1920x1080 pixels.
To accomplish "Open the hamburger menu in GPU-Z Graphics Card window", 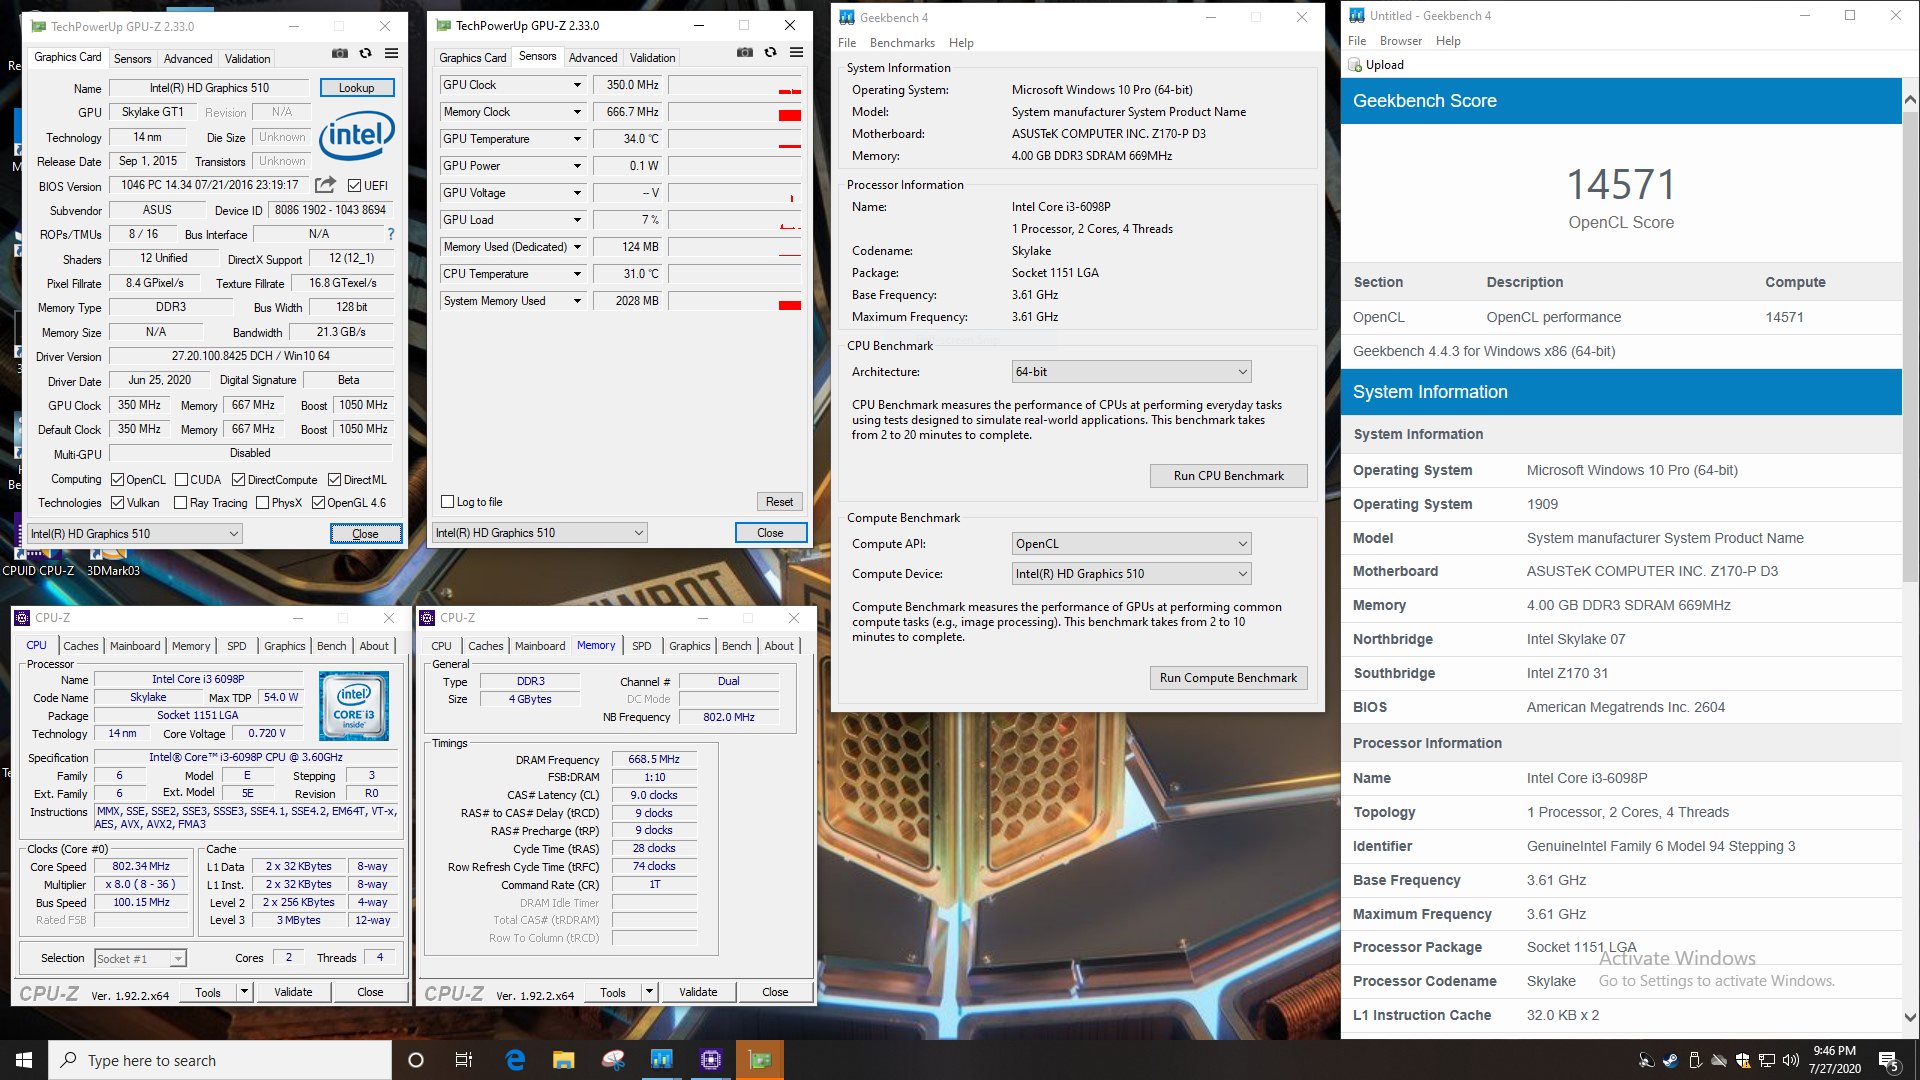I will click(392, 53).
